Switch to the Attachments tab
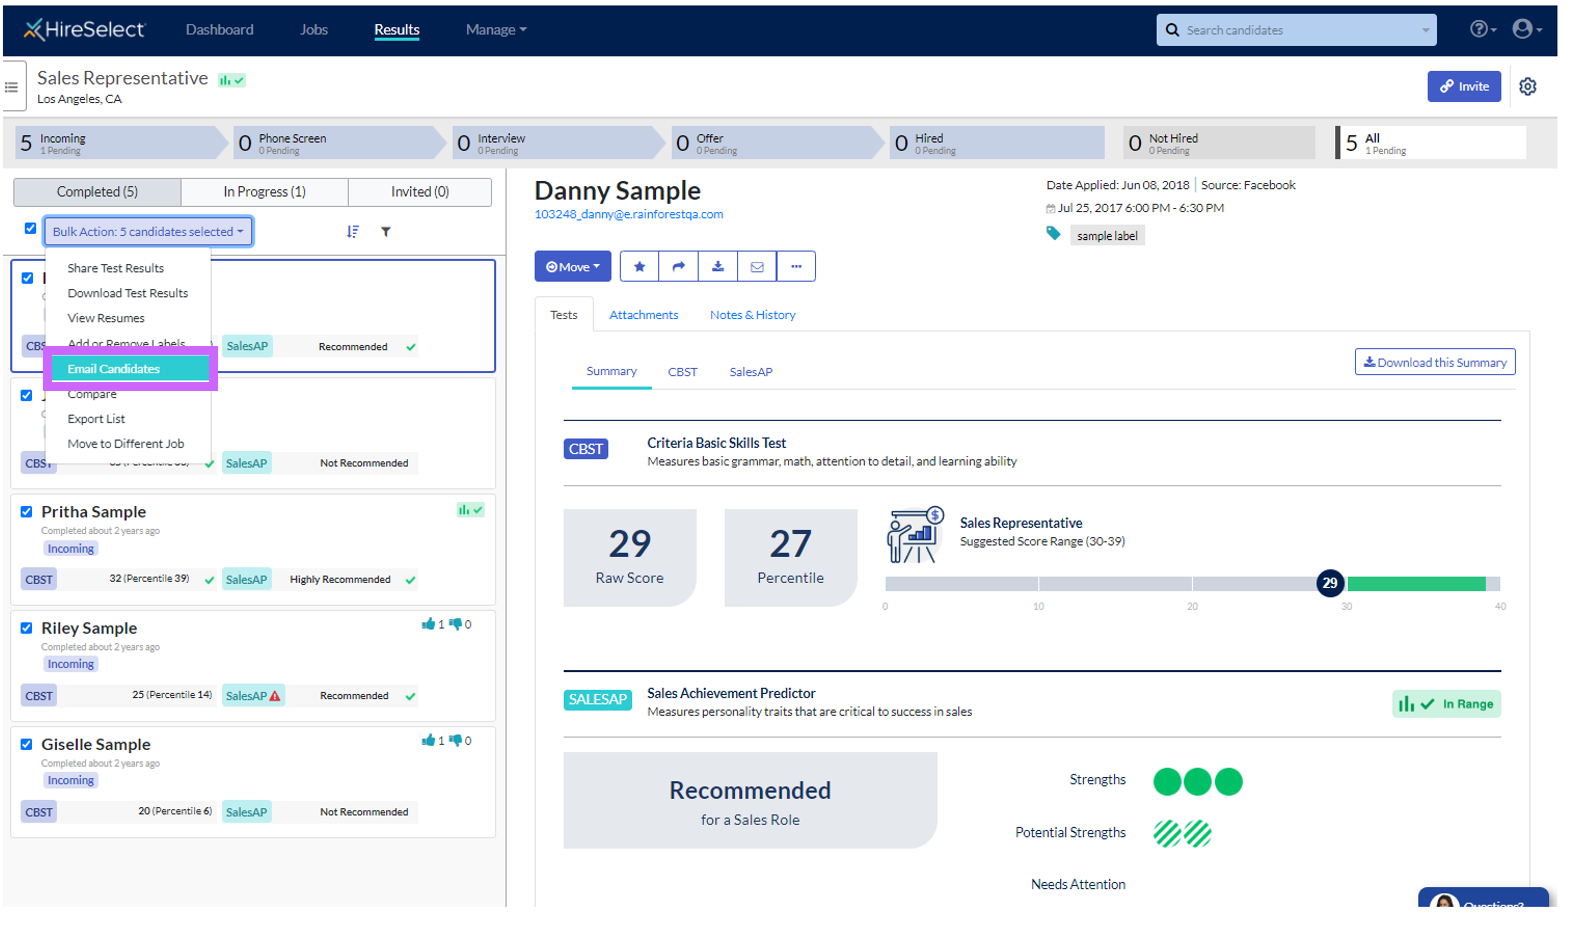1570x928 pixels. tap(643, 315)
